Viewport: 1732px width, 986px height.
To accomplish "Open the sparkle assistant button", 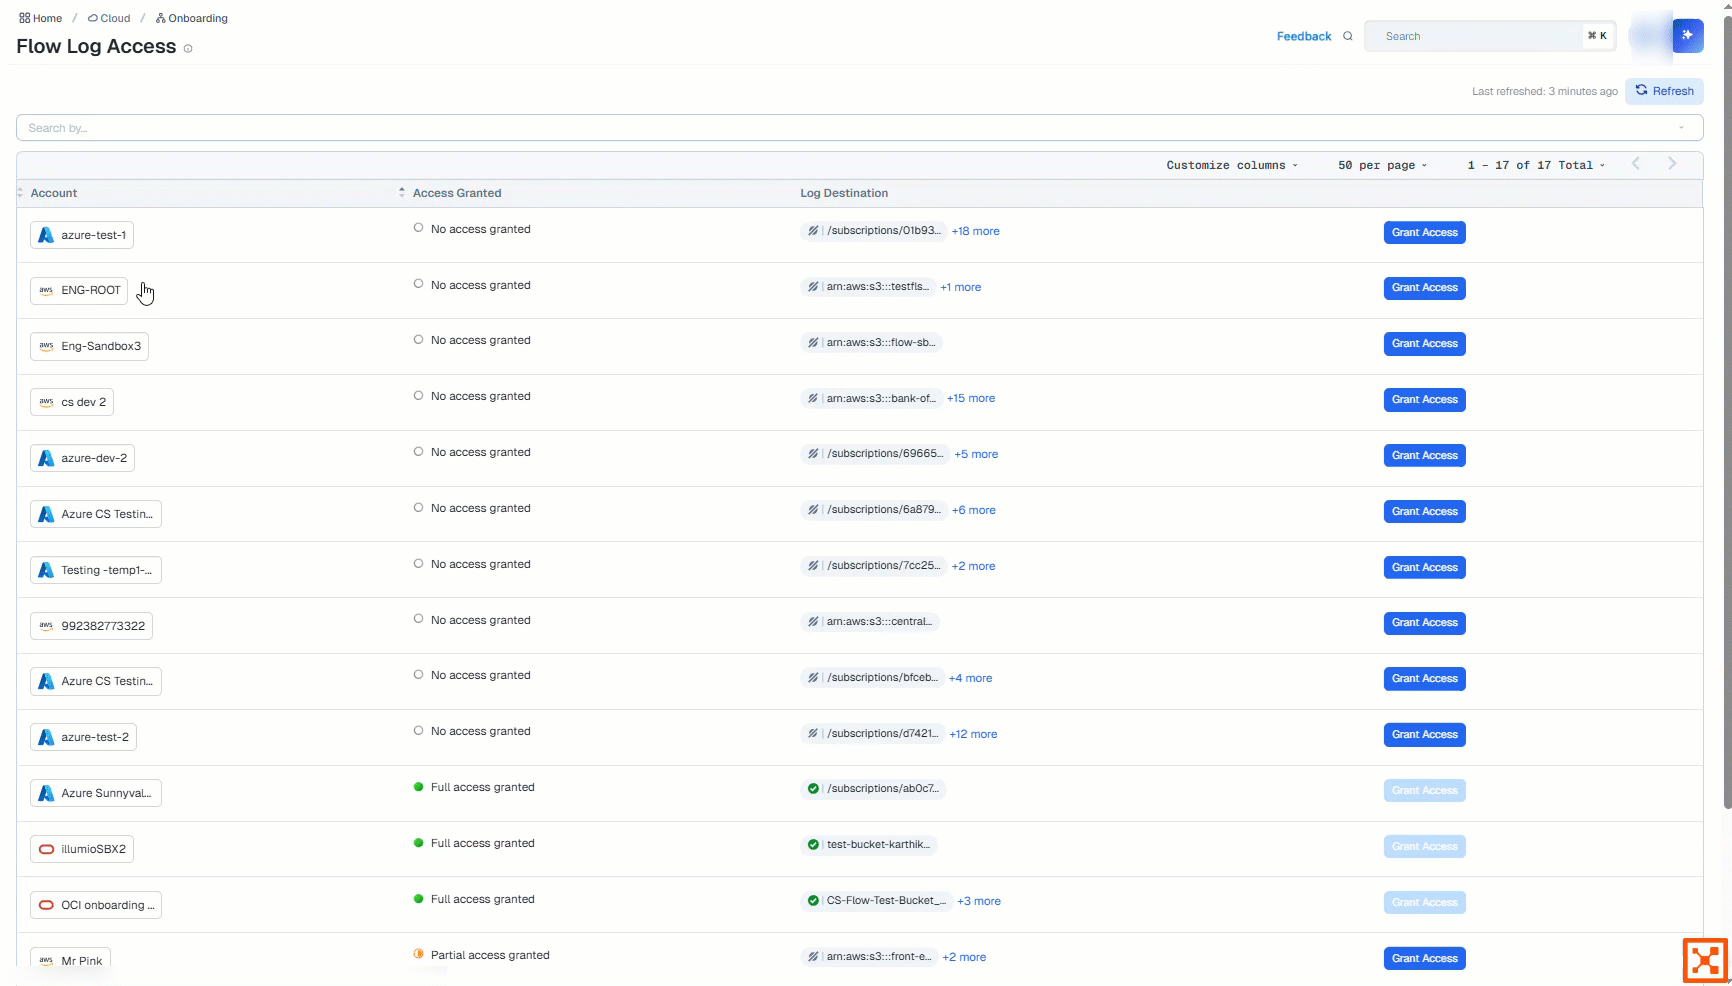I will point(1688,35).
